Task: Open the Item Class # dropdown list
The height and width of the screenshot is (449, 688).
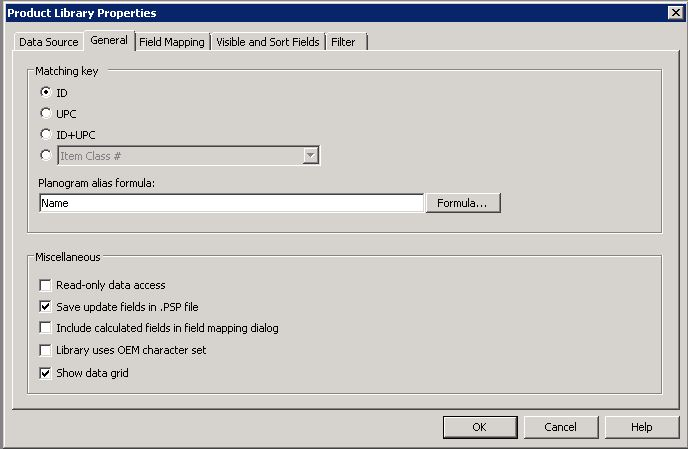Action: (x=310, y=155)
